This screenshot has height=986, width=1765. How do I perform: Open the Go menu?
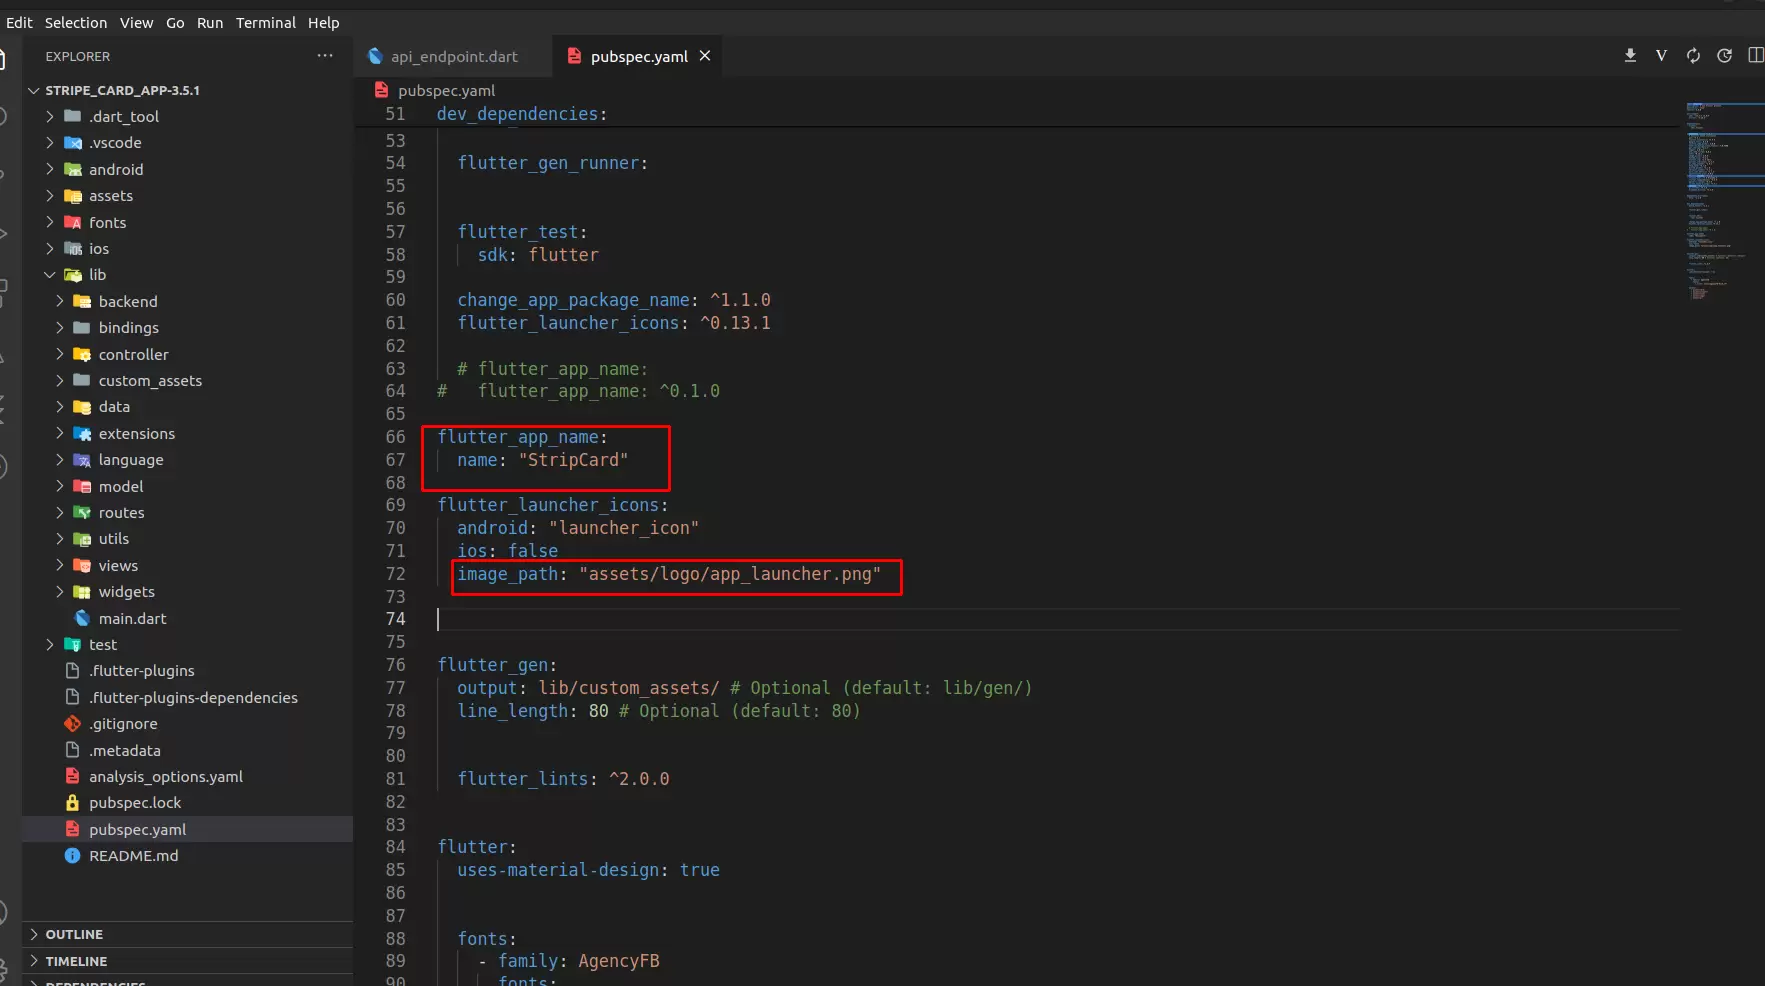175,22
